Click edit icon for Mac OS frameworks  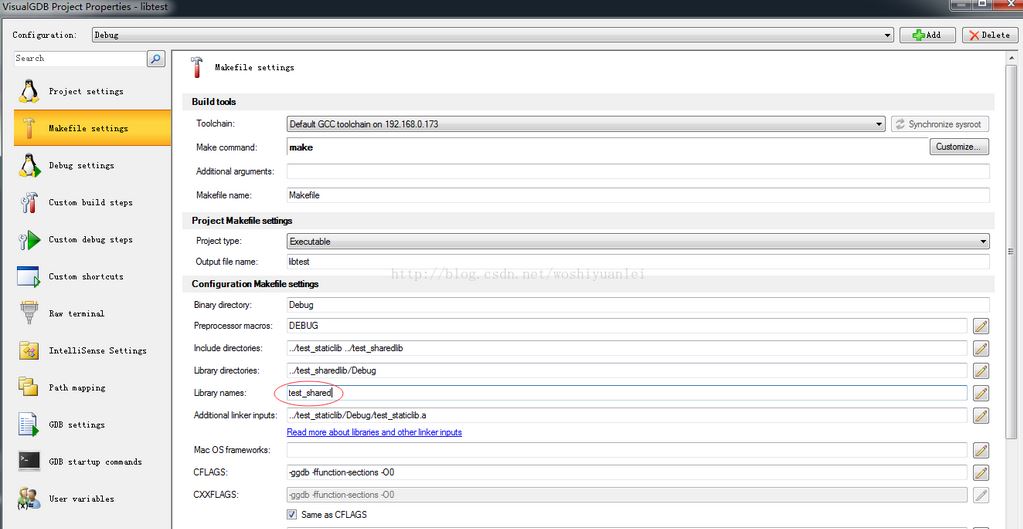(x=981, y=450)
